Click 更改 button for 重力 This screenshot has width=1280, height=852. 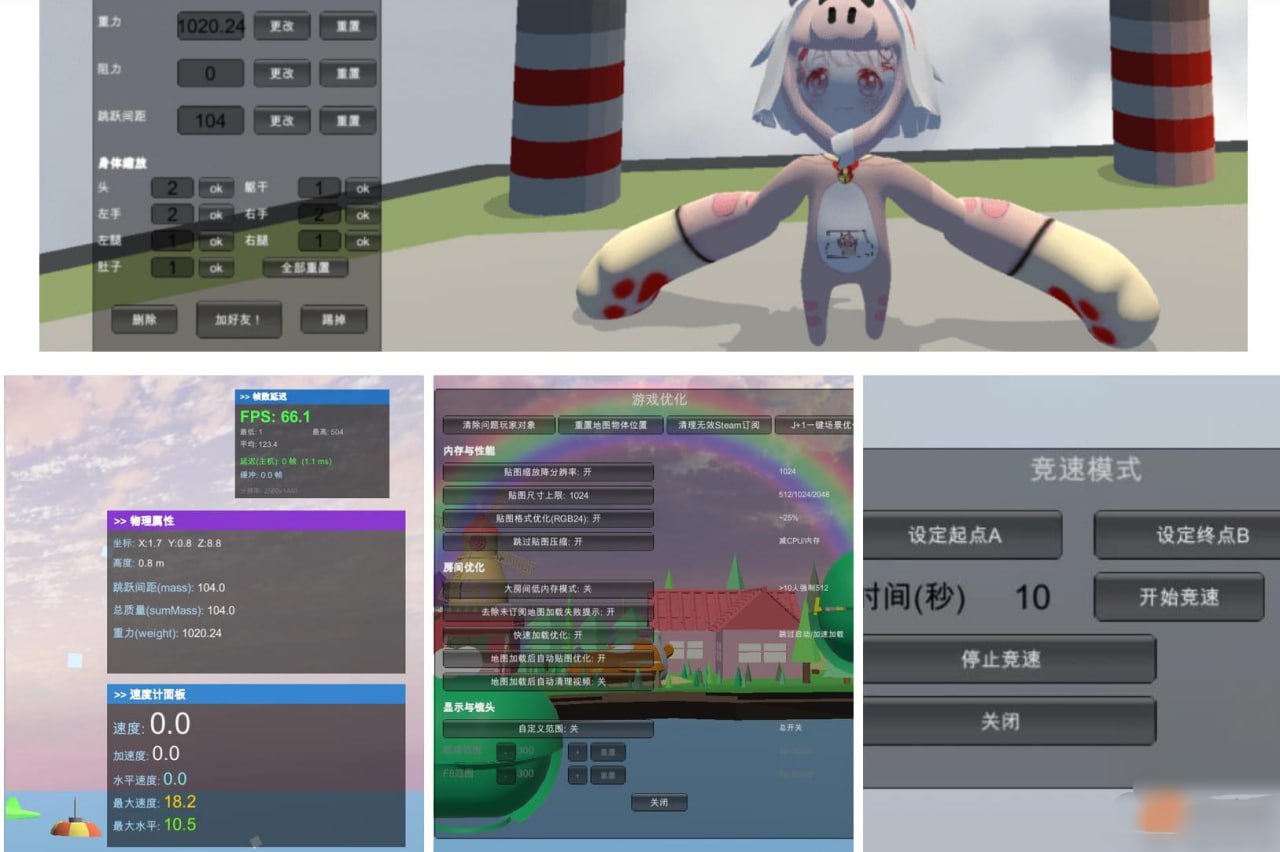point(282,26)
